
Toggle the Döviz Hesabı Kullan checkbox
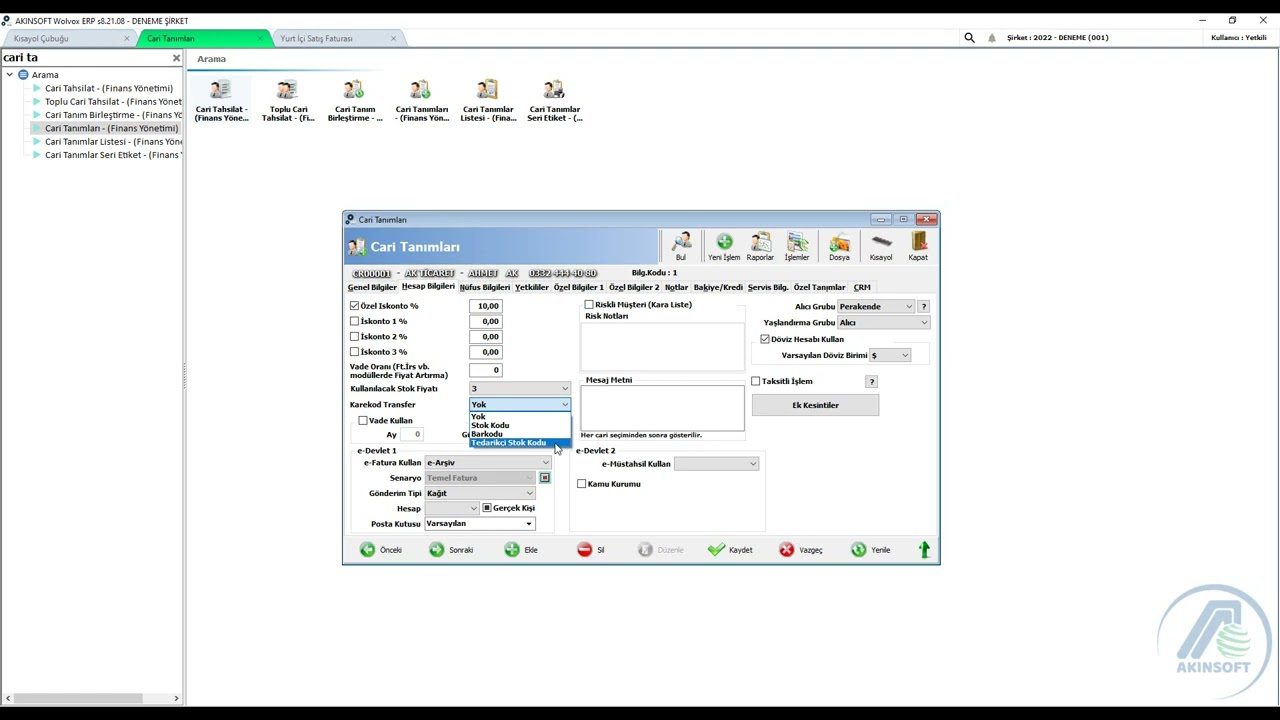click(x=765, y=339)
